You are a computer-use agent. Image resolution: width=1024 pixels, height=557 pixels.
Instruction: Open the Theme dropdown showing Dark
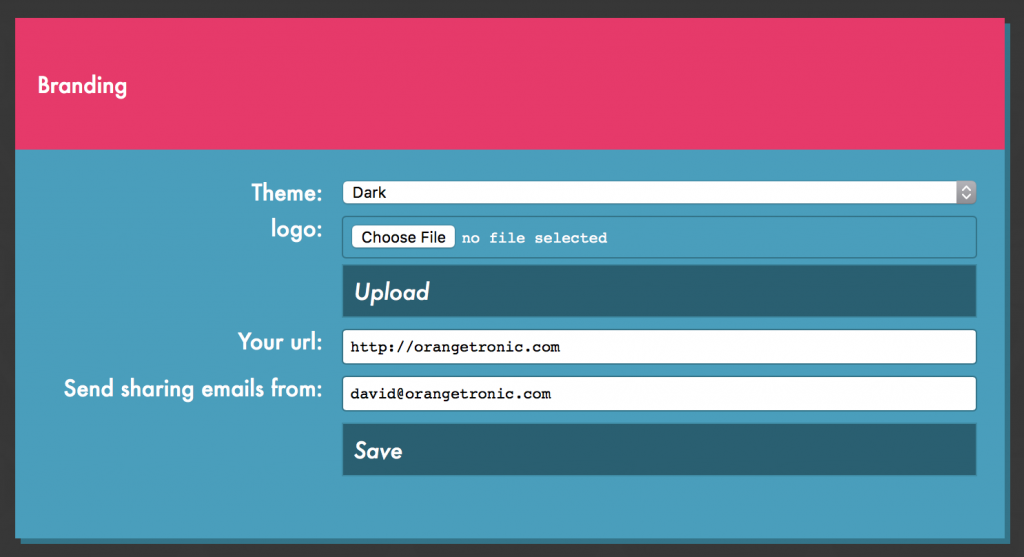[659, 193]
